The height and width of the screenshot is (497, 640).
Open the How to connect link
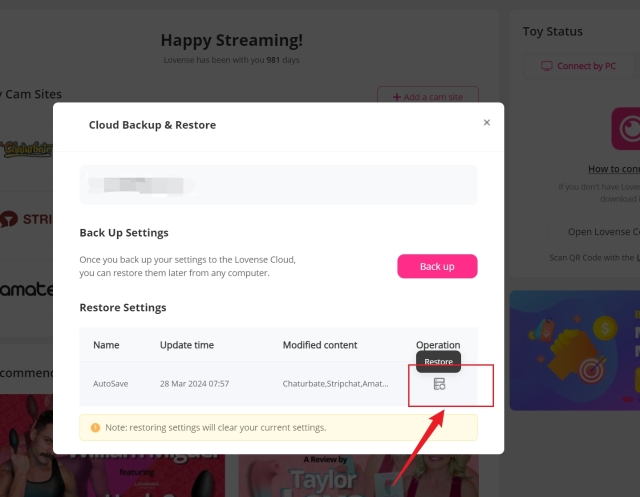tap(612, 169)
